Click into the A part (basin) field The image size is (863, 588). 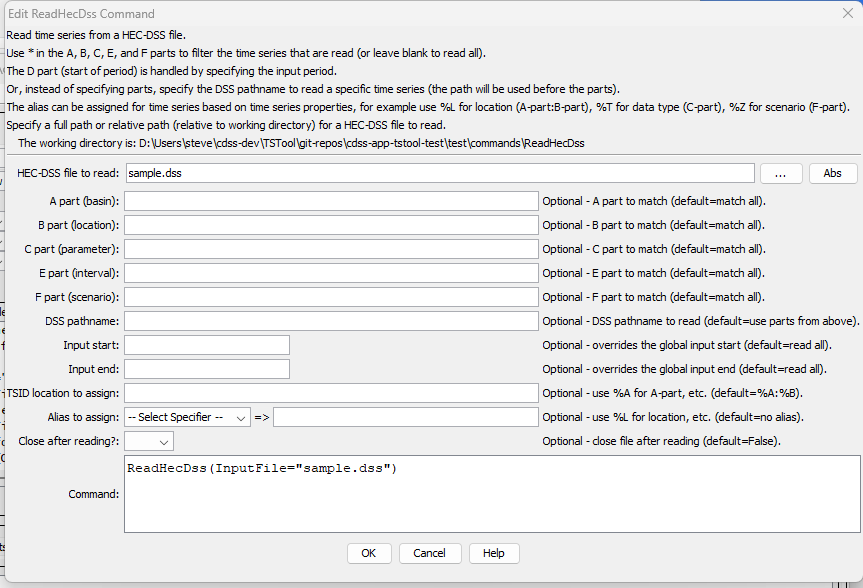[x=331, y=202]
